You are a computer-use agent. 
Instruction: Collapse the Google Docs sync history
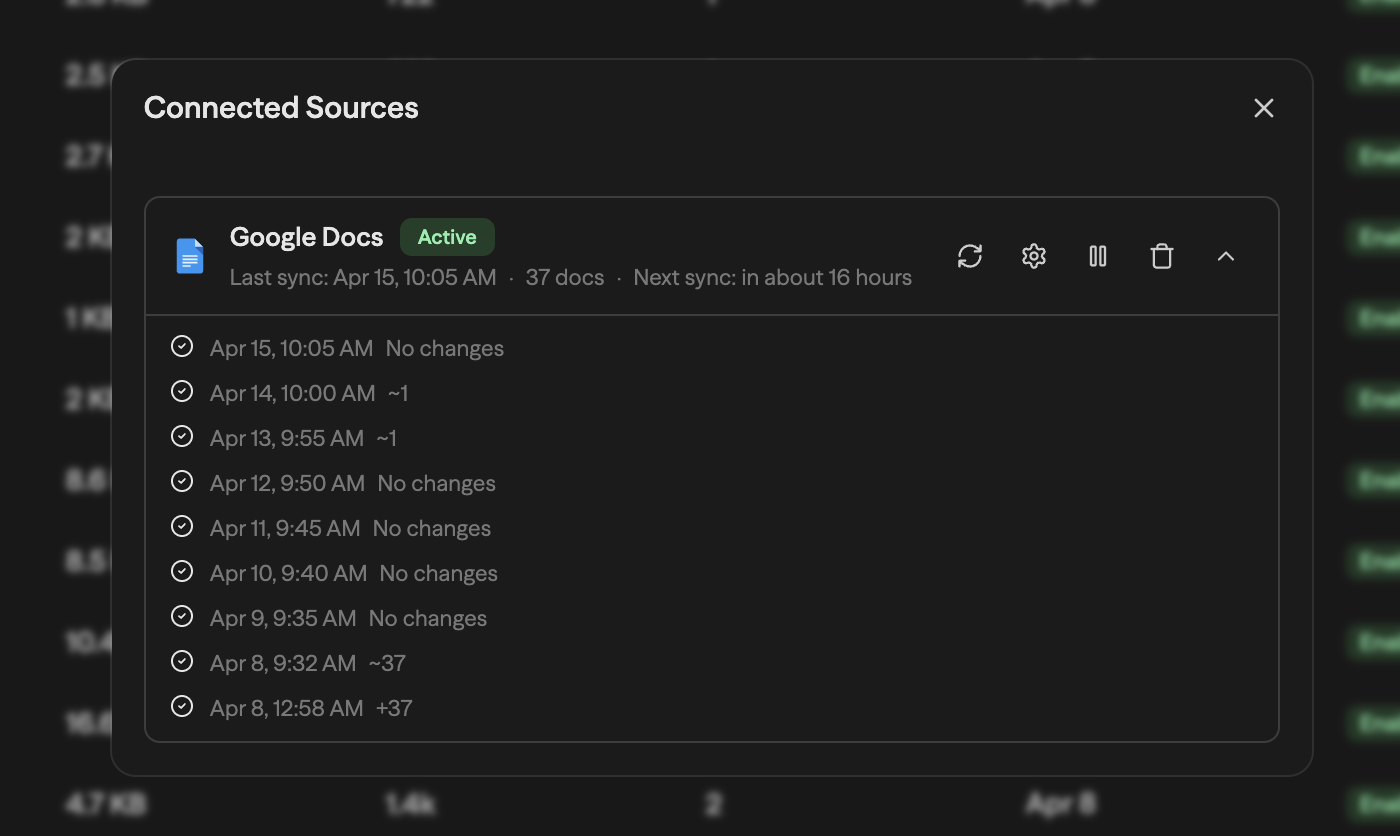[x=1225, y=256]
